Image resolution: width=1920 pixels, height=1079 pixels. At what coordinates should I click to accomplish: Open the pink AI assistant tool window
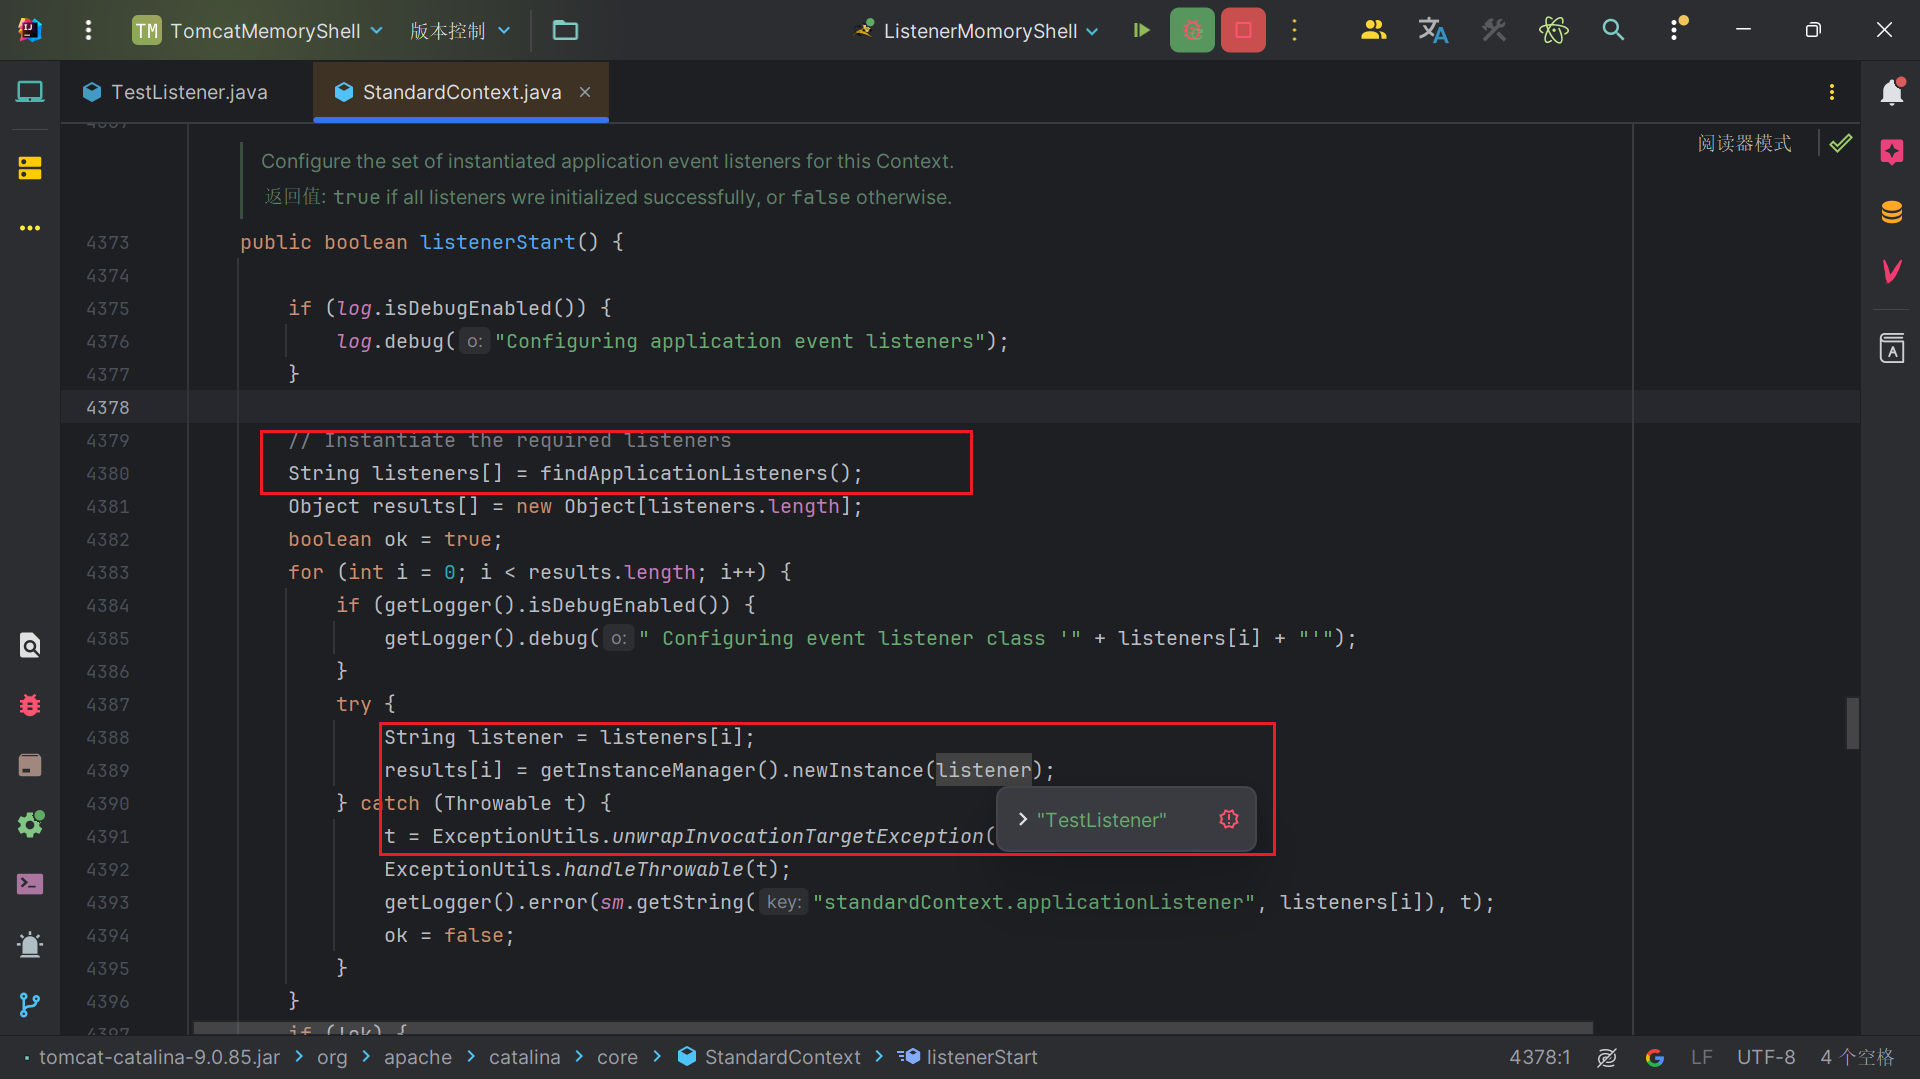[x=1891, y=152]
